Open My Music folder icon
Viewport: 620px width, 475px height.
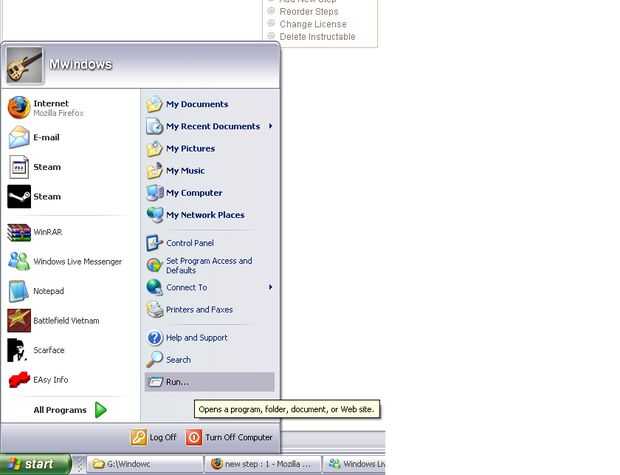pos(154,170)
